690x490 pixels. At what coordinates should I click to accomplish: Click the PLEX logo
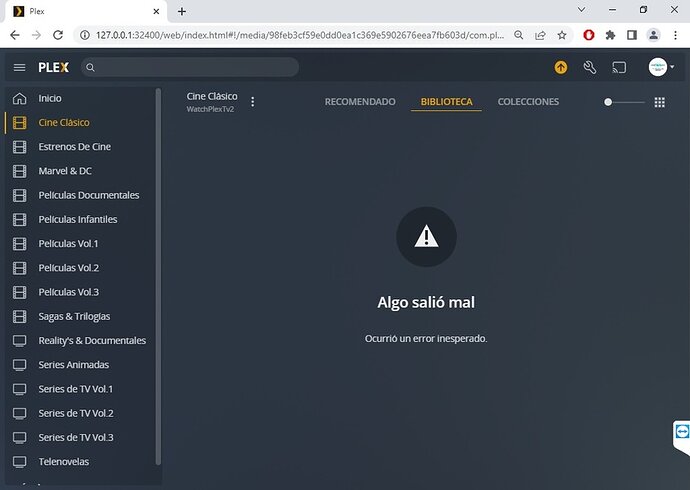[x=54, y=67]
